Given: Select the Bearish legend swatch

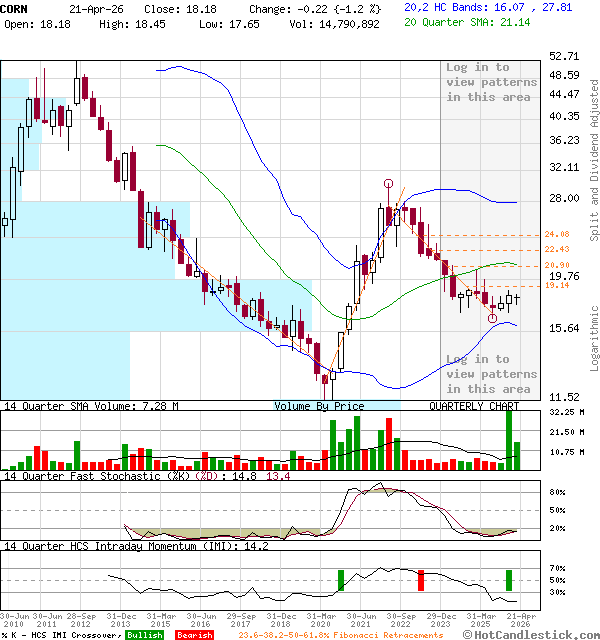Looking at the screenshot, I should pyautogui.click(x=195, y=635).
